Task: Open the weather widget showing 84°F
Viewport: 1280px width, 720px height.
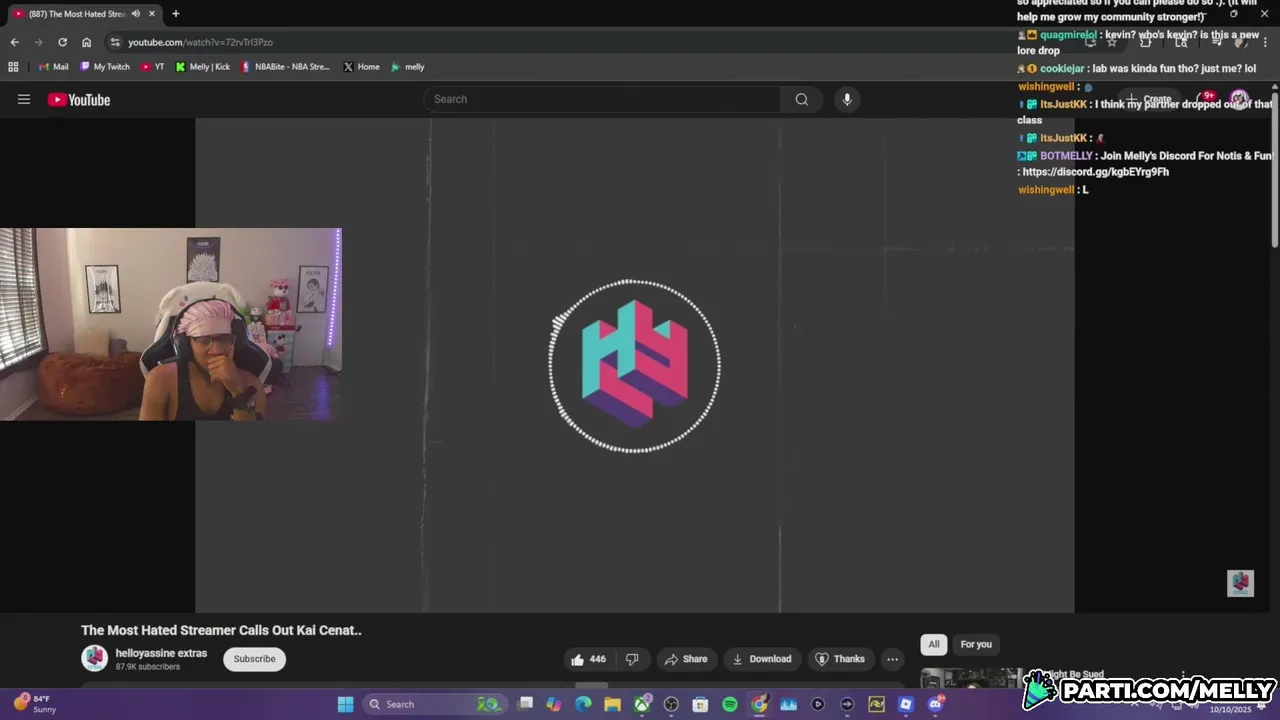Action: pos(34,704)
